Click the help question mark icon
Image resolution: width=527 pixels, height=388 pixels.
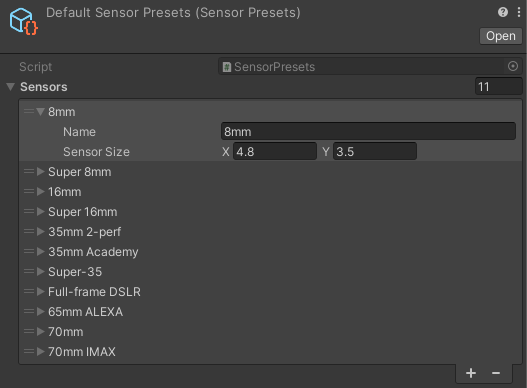502,12
